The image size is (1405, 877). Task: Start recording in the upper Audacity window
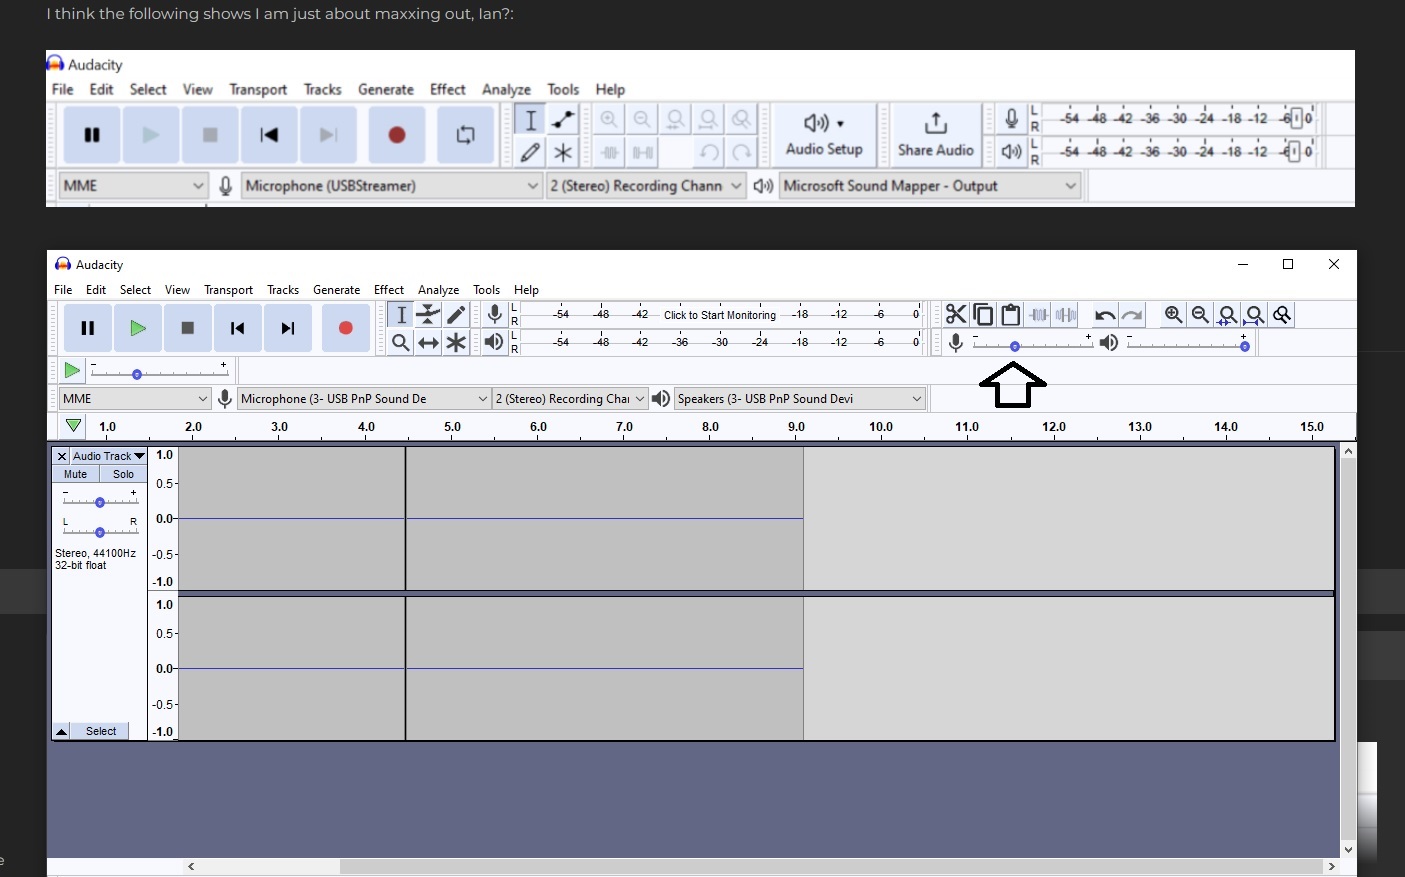pyautogui.click(x=397, y=135)
